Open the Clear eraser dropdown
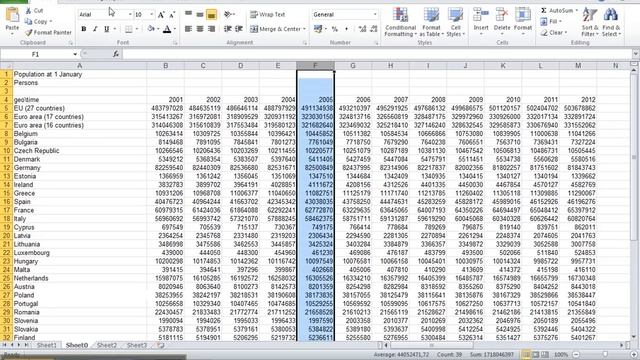This screenshot has height=360, width=640. point(553,32)
